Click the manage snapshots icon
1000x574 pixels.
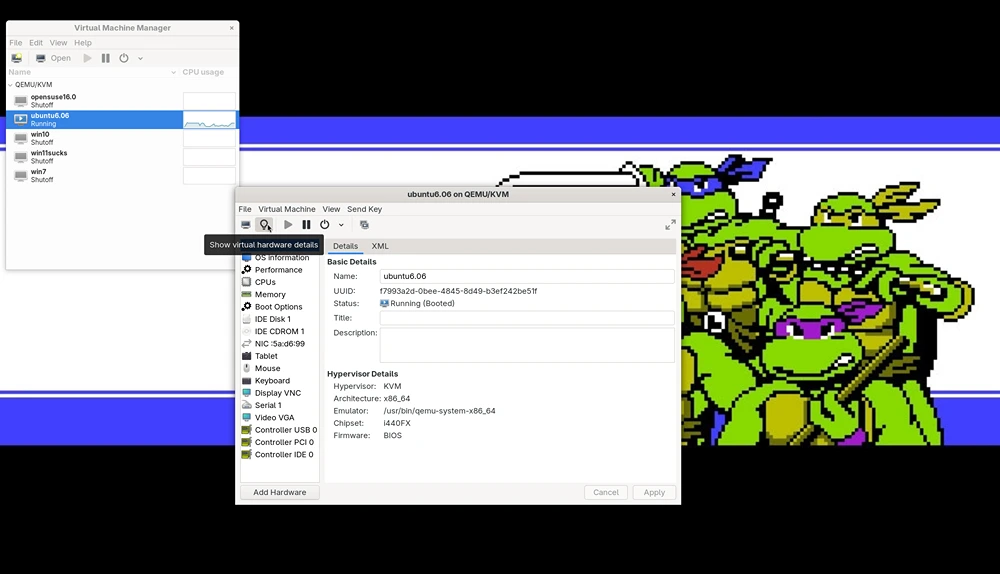[x=364, y=224]
